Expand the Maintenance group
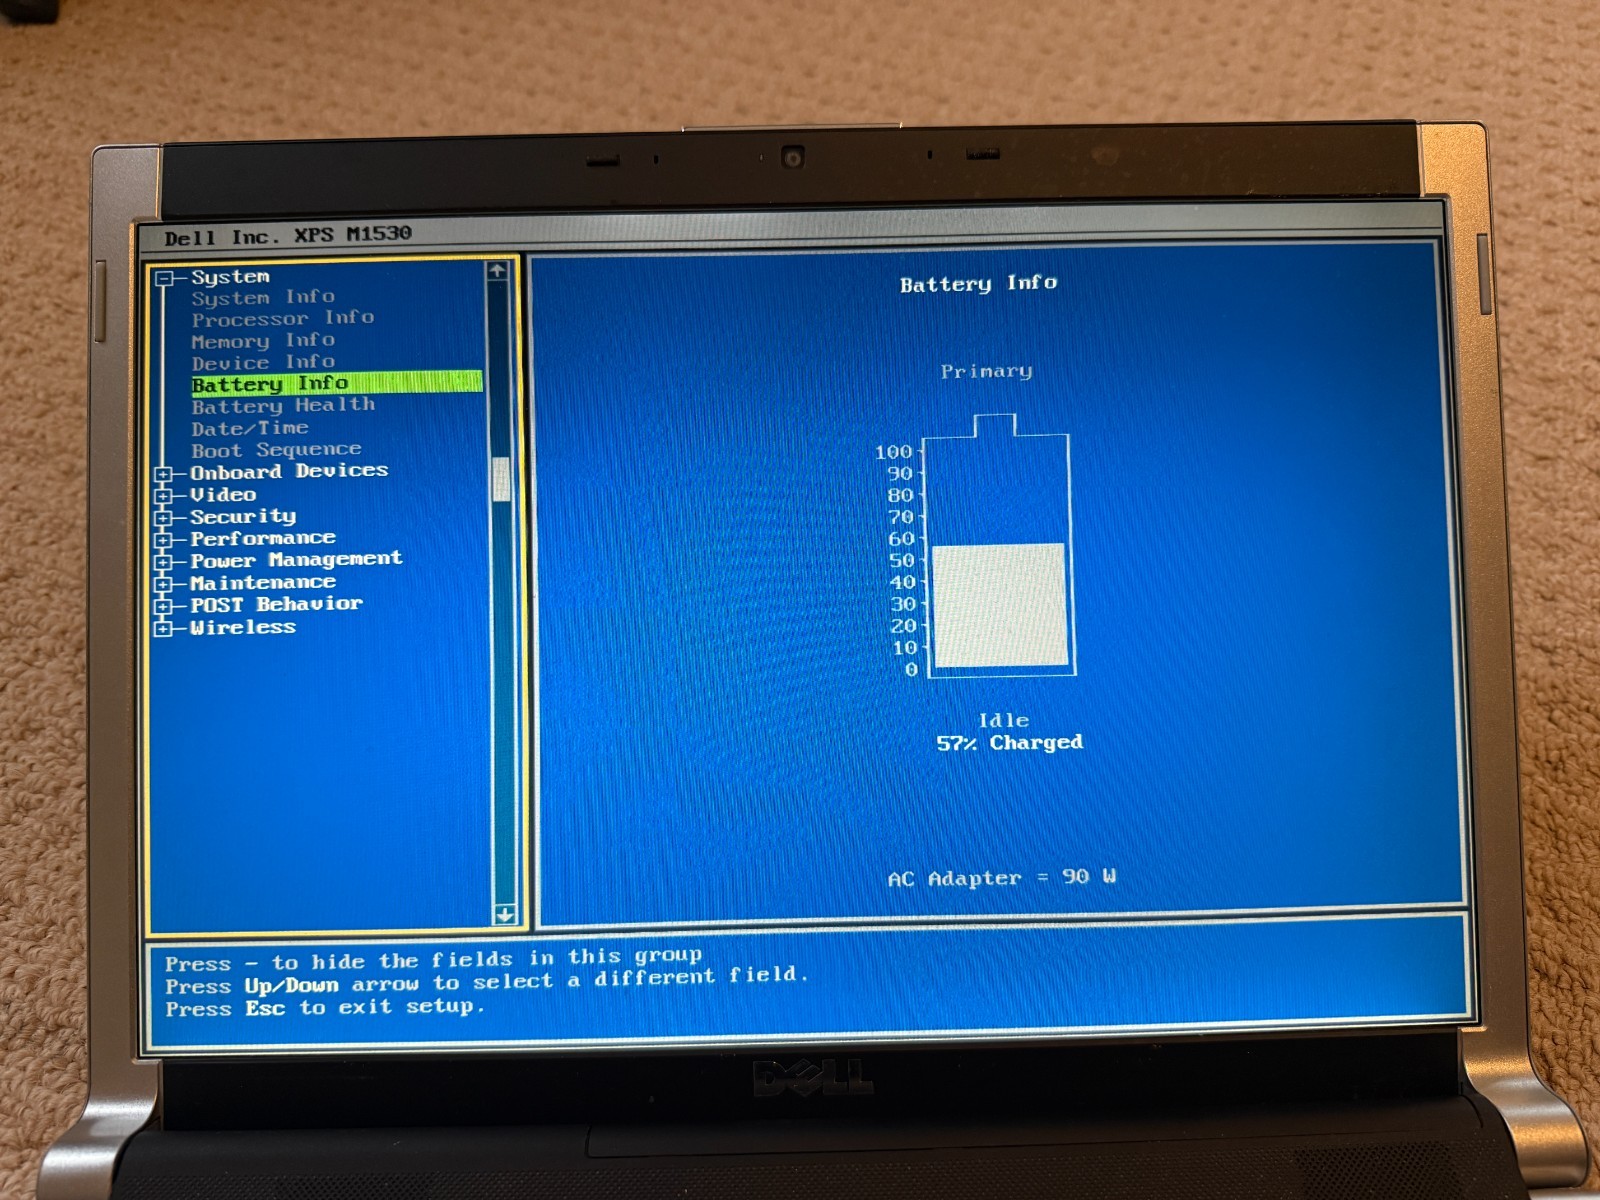This screenshot has width=1600, height=1200. click(x=164, y=584)
